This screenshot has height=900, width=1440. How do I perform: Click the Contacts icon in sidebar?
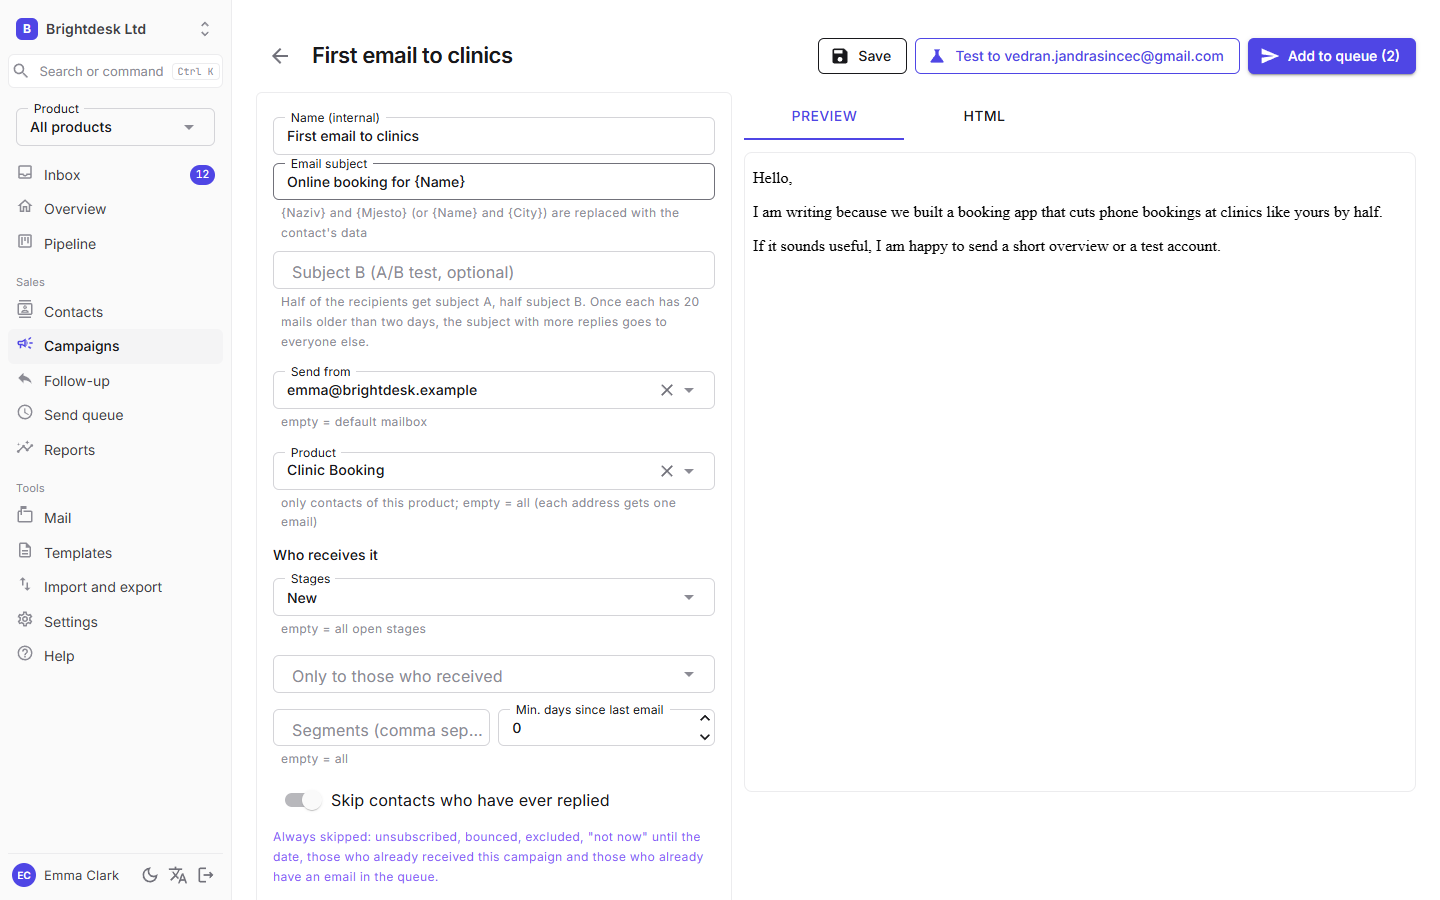[x=25, y=310]
